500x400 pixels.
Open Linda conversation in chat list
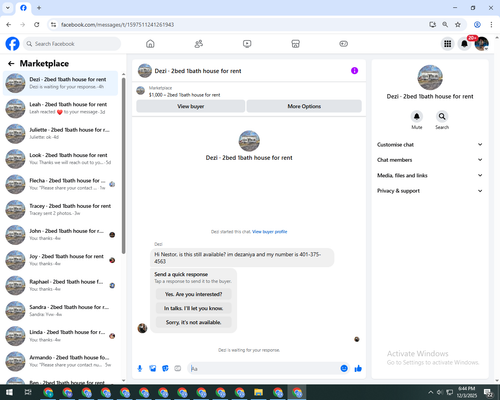[x=60, y=336]
